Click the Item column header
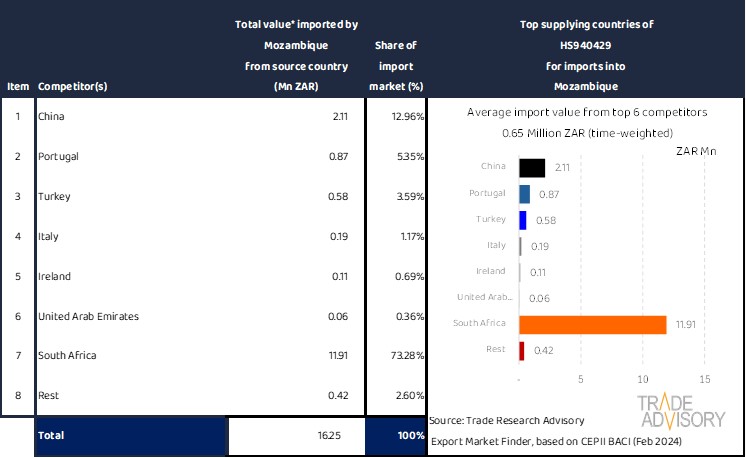Image resolution: width=746 pixels, height=458 pixels. pyautogui.click(x=17, y=87)
